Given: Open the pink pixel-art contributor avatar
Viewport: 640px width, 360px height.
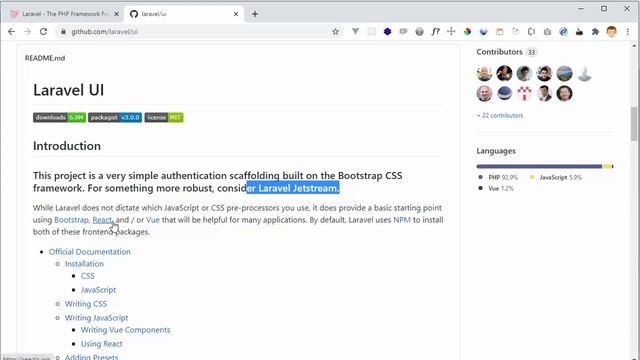Looking at the screenshot, I should point(524,94).
